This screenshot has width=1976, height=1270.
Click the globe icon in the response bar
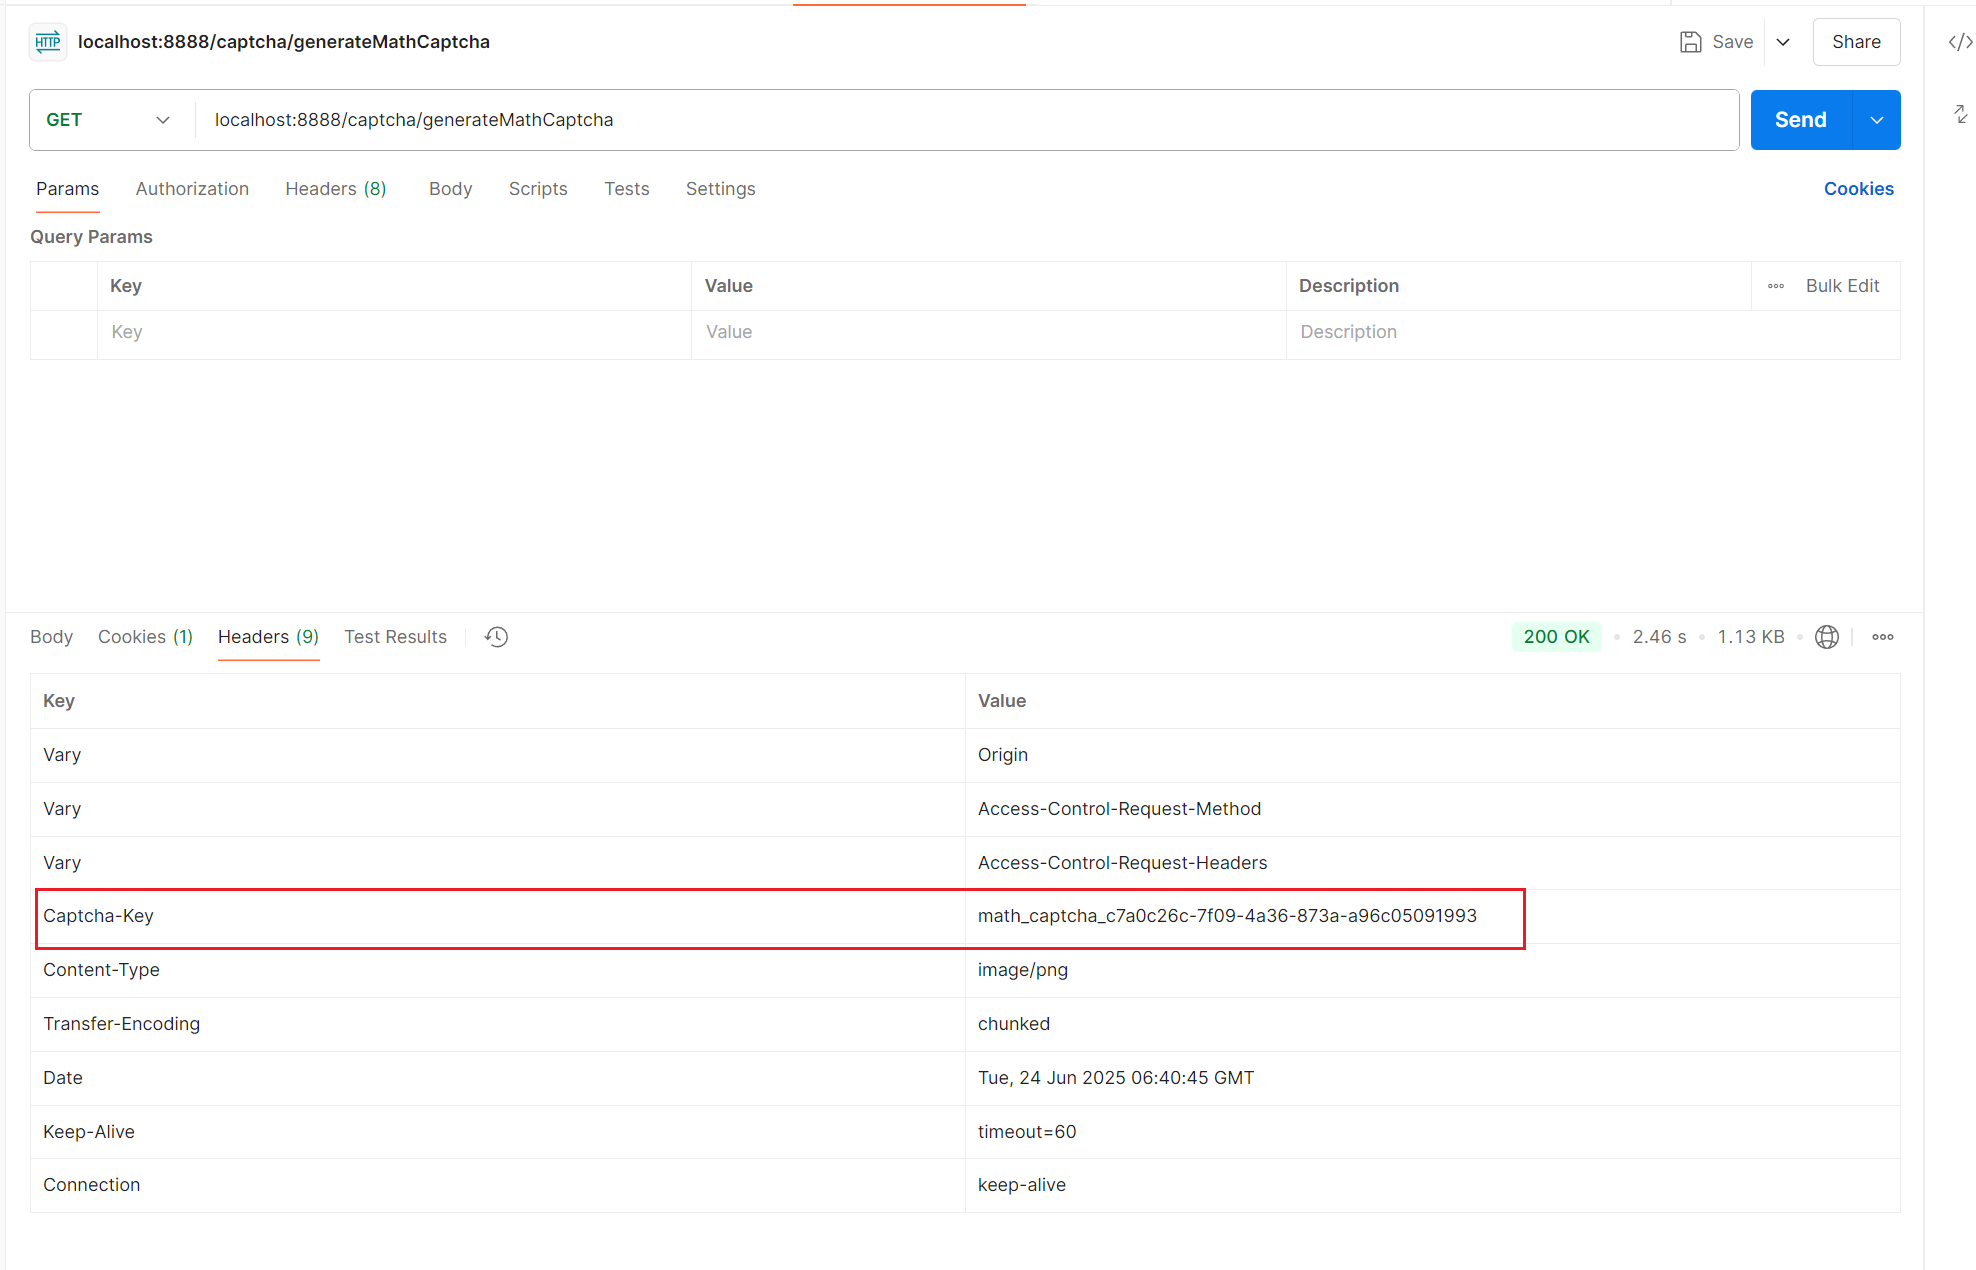(1827, 636)
